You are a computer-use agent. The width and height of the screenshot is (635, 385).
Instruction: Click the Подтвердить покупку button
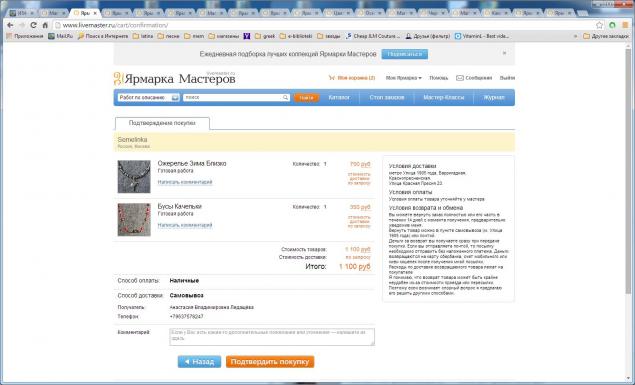(270, 362)
